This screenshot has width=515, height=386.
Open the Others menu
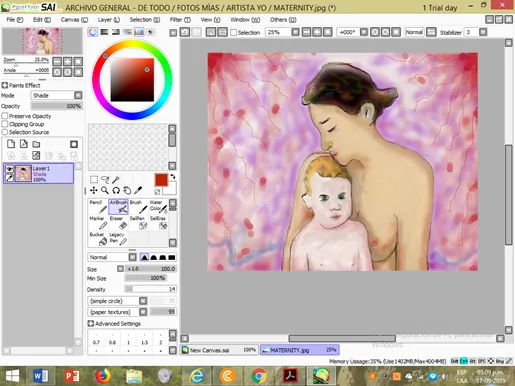283,20
